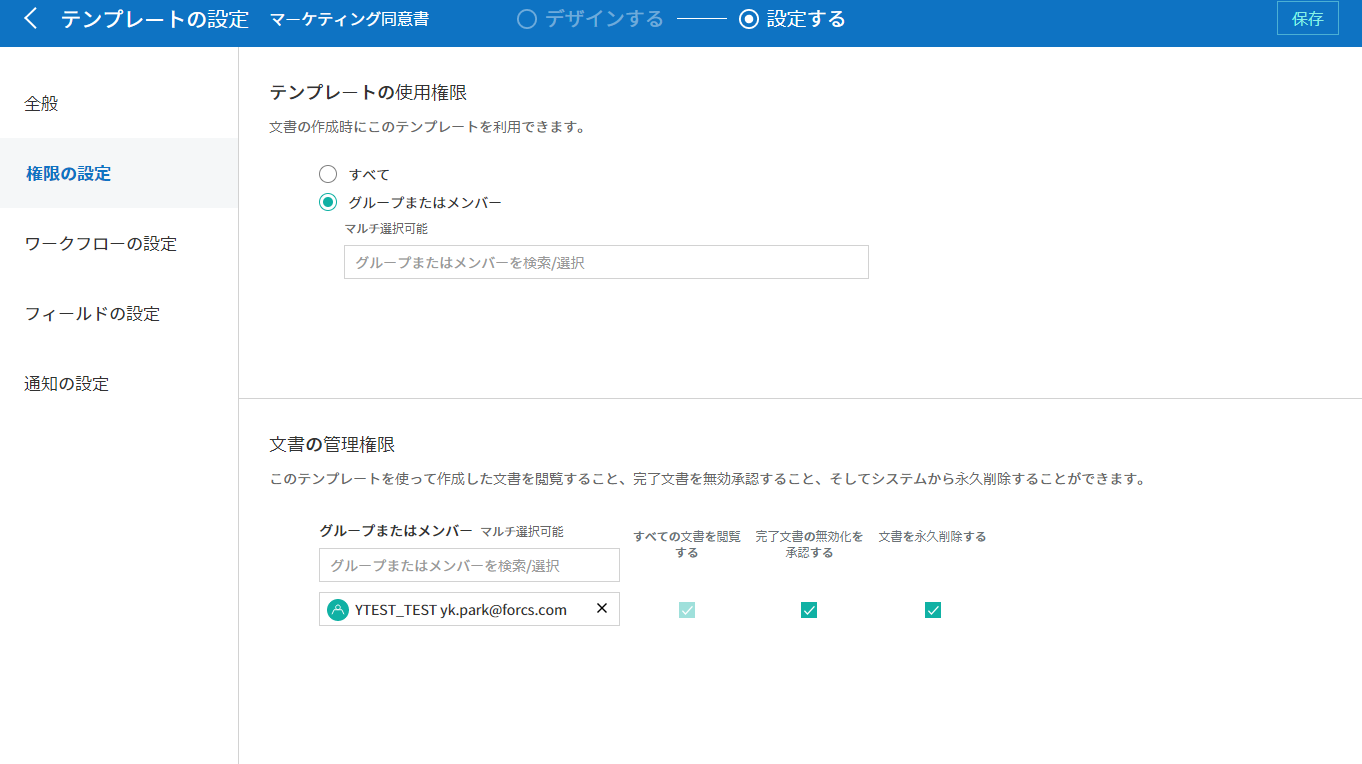Image resolution: width=1362 pixels, height=764 pixels.
Task: Click the テンプレートの設定 header title
Action: [x=155, y=19]
